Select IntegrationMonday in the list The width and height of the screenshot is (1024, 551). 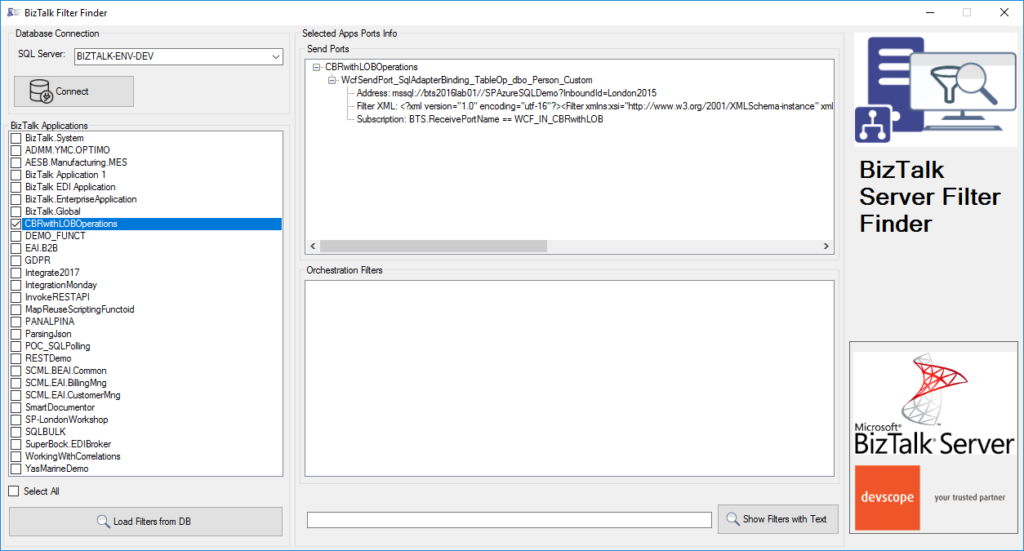pos(61,285)
